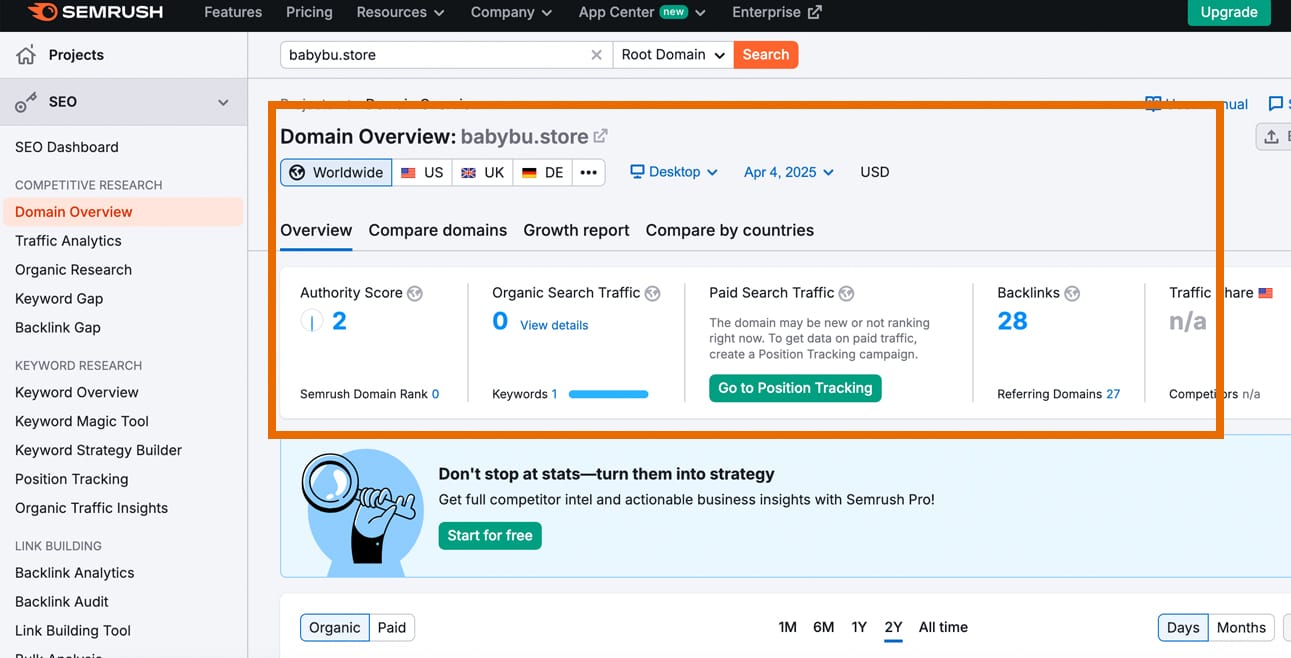Set chart granularity to Days

1183,627
